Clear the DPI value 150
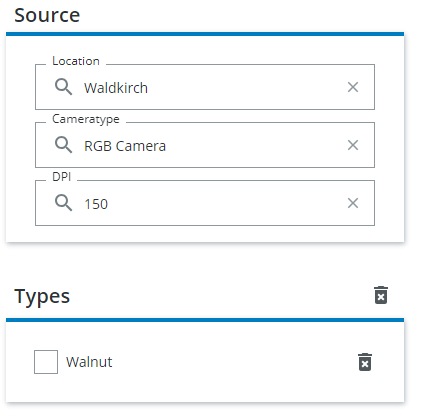The width and height of the screenshot is (424, 416). [x=353, y=203]
